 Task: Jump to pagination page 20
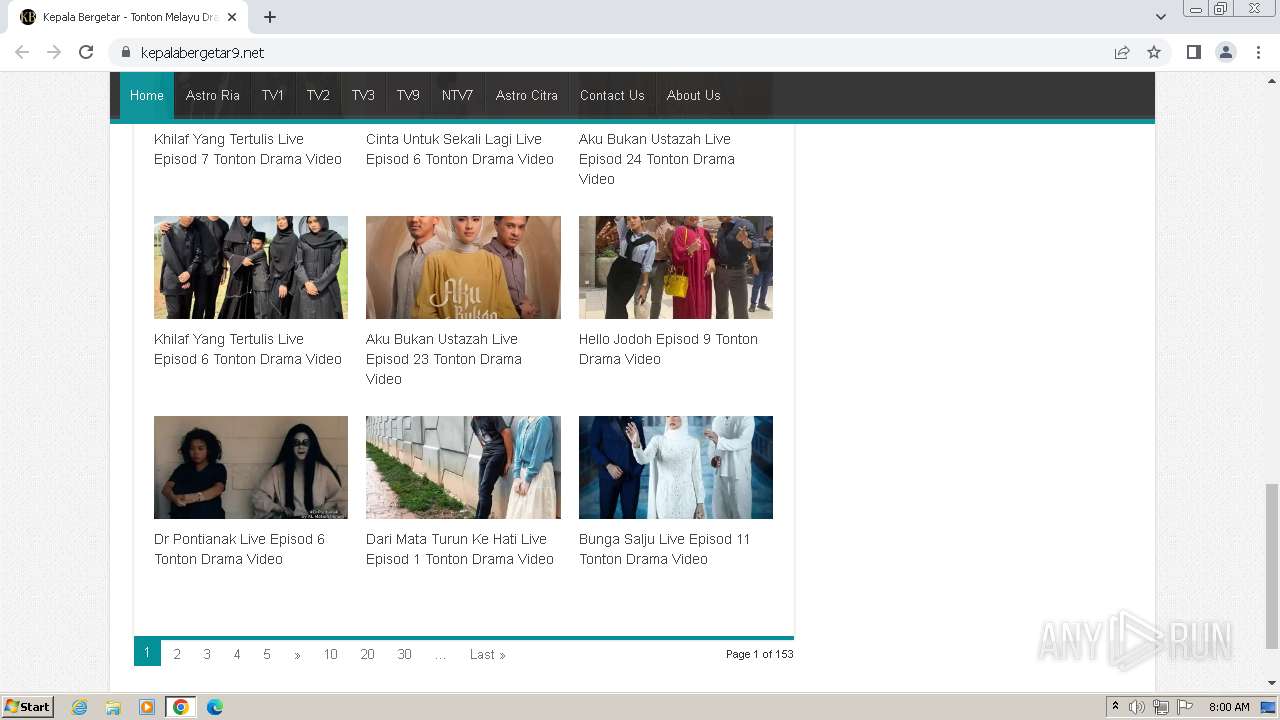click(367, 654)
